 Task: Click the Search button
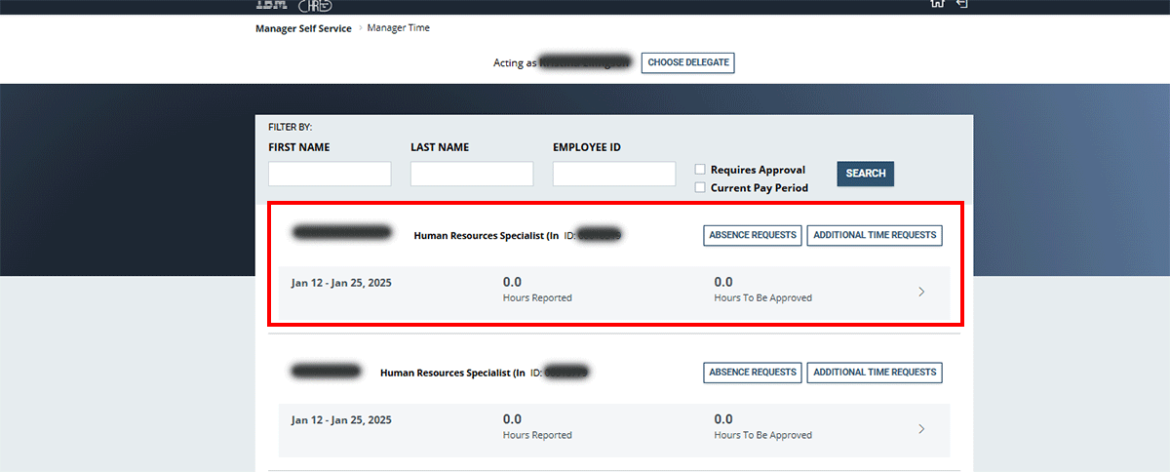pyautogui.click(x=865, y=173)
